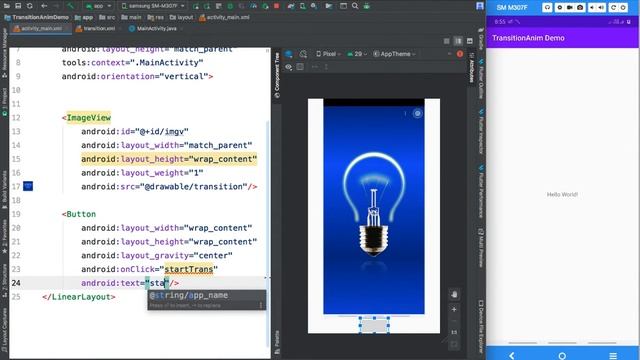Open the Gradle tool window tab
Image resolution: width=640 pixels, height=360 pixels.
click(x=481, y=40)
